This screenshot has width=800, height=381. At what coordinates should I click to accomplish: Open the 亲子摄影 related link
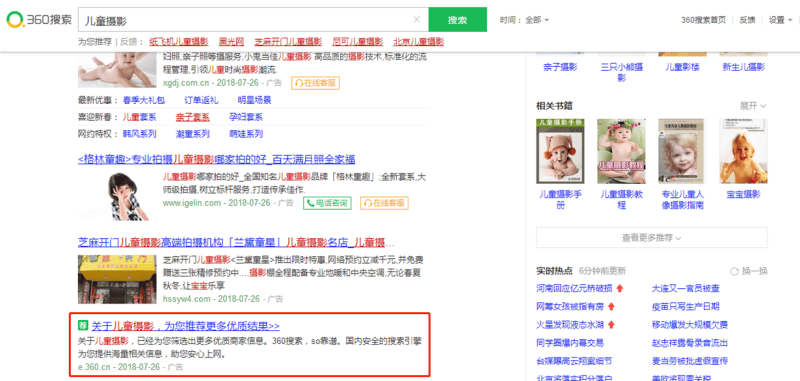[560, 67]
